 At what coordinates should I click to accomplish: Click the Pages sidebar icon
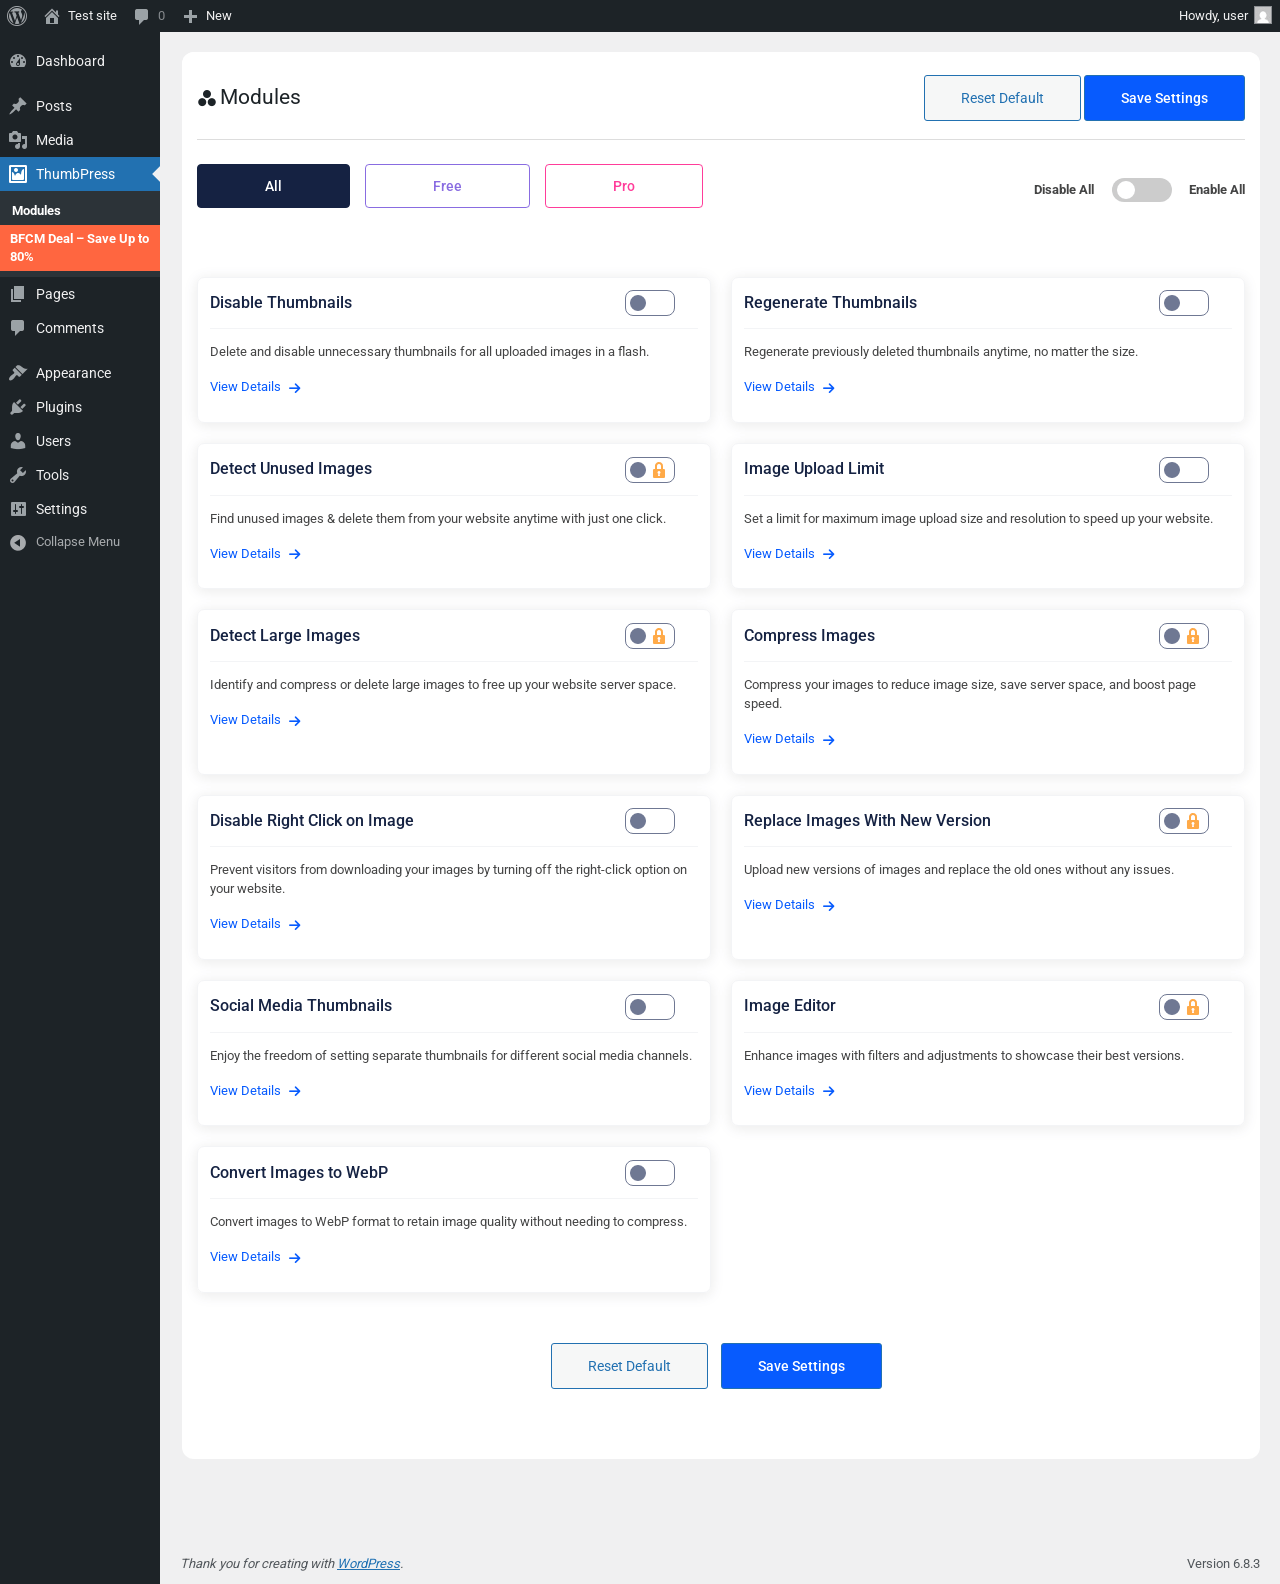18,294
